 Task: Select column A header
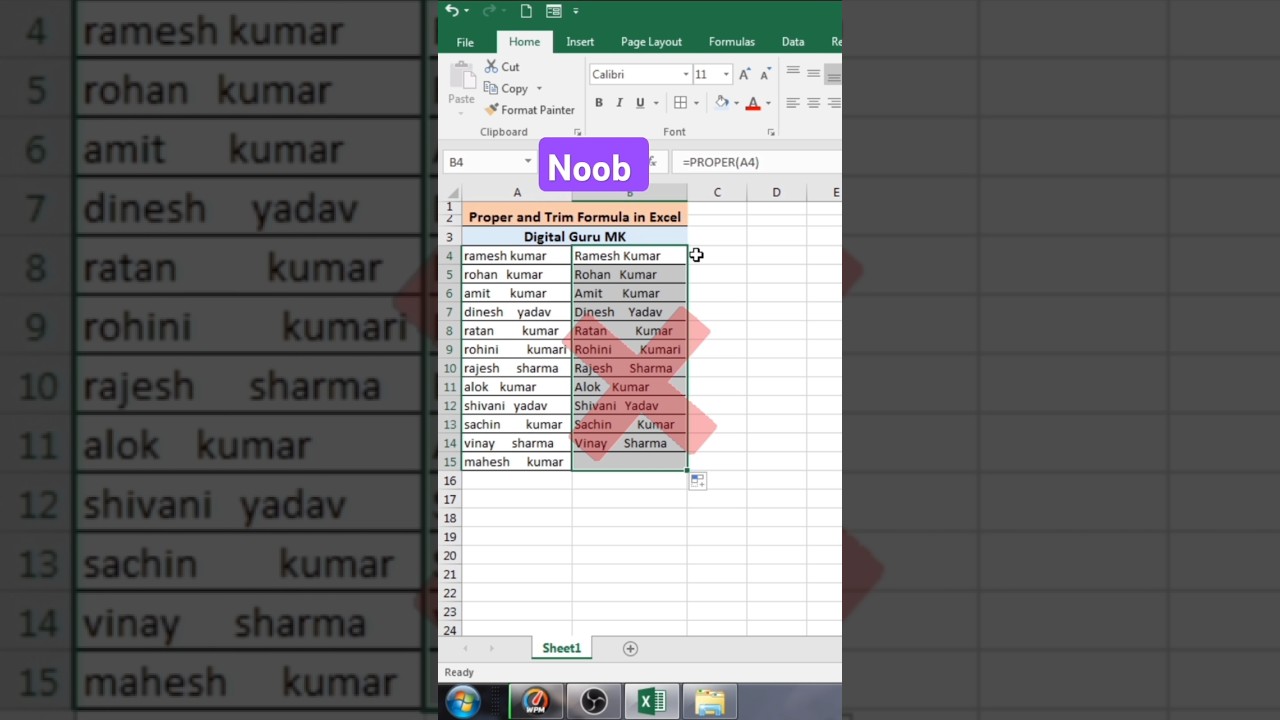(x=517, y=192)
